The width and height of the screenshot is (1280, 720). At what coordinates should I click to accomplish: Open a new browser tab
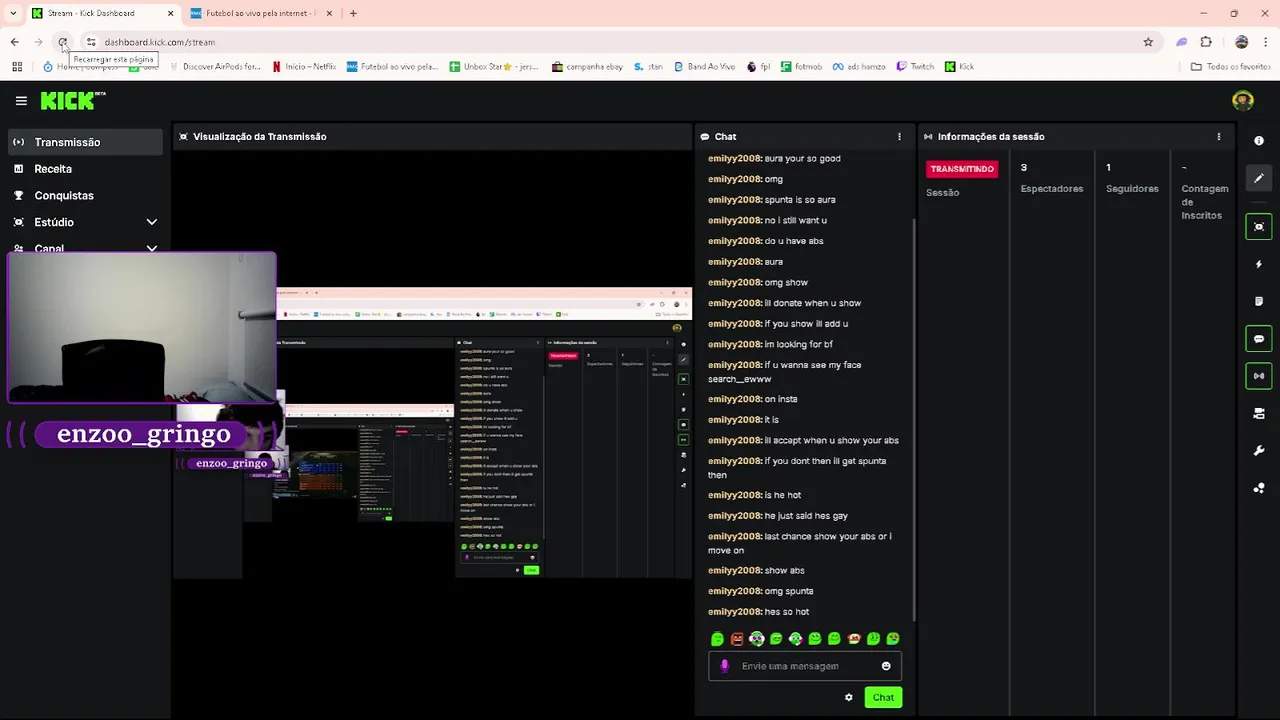[353, 13]
